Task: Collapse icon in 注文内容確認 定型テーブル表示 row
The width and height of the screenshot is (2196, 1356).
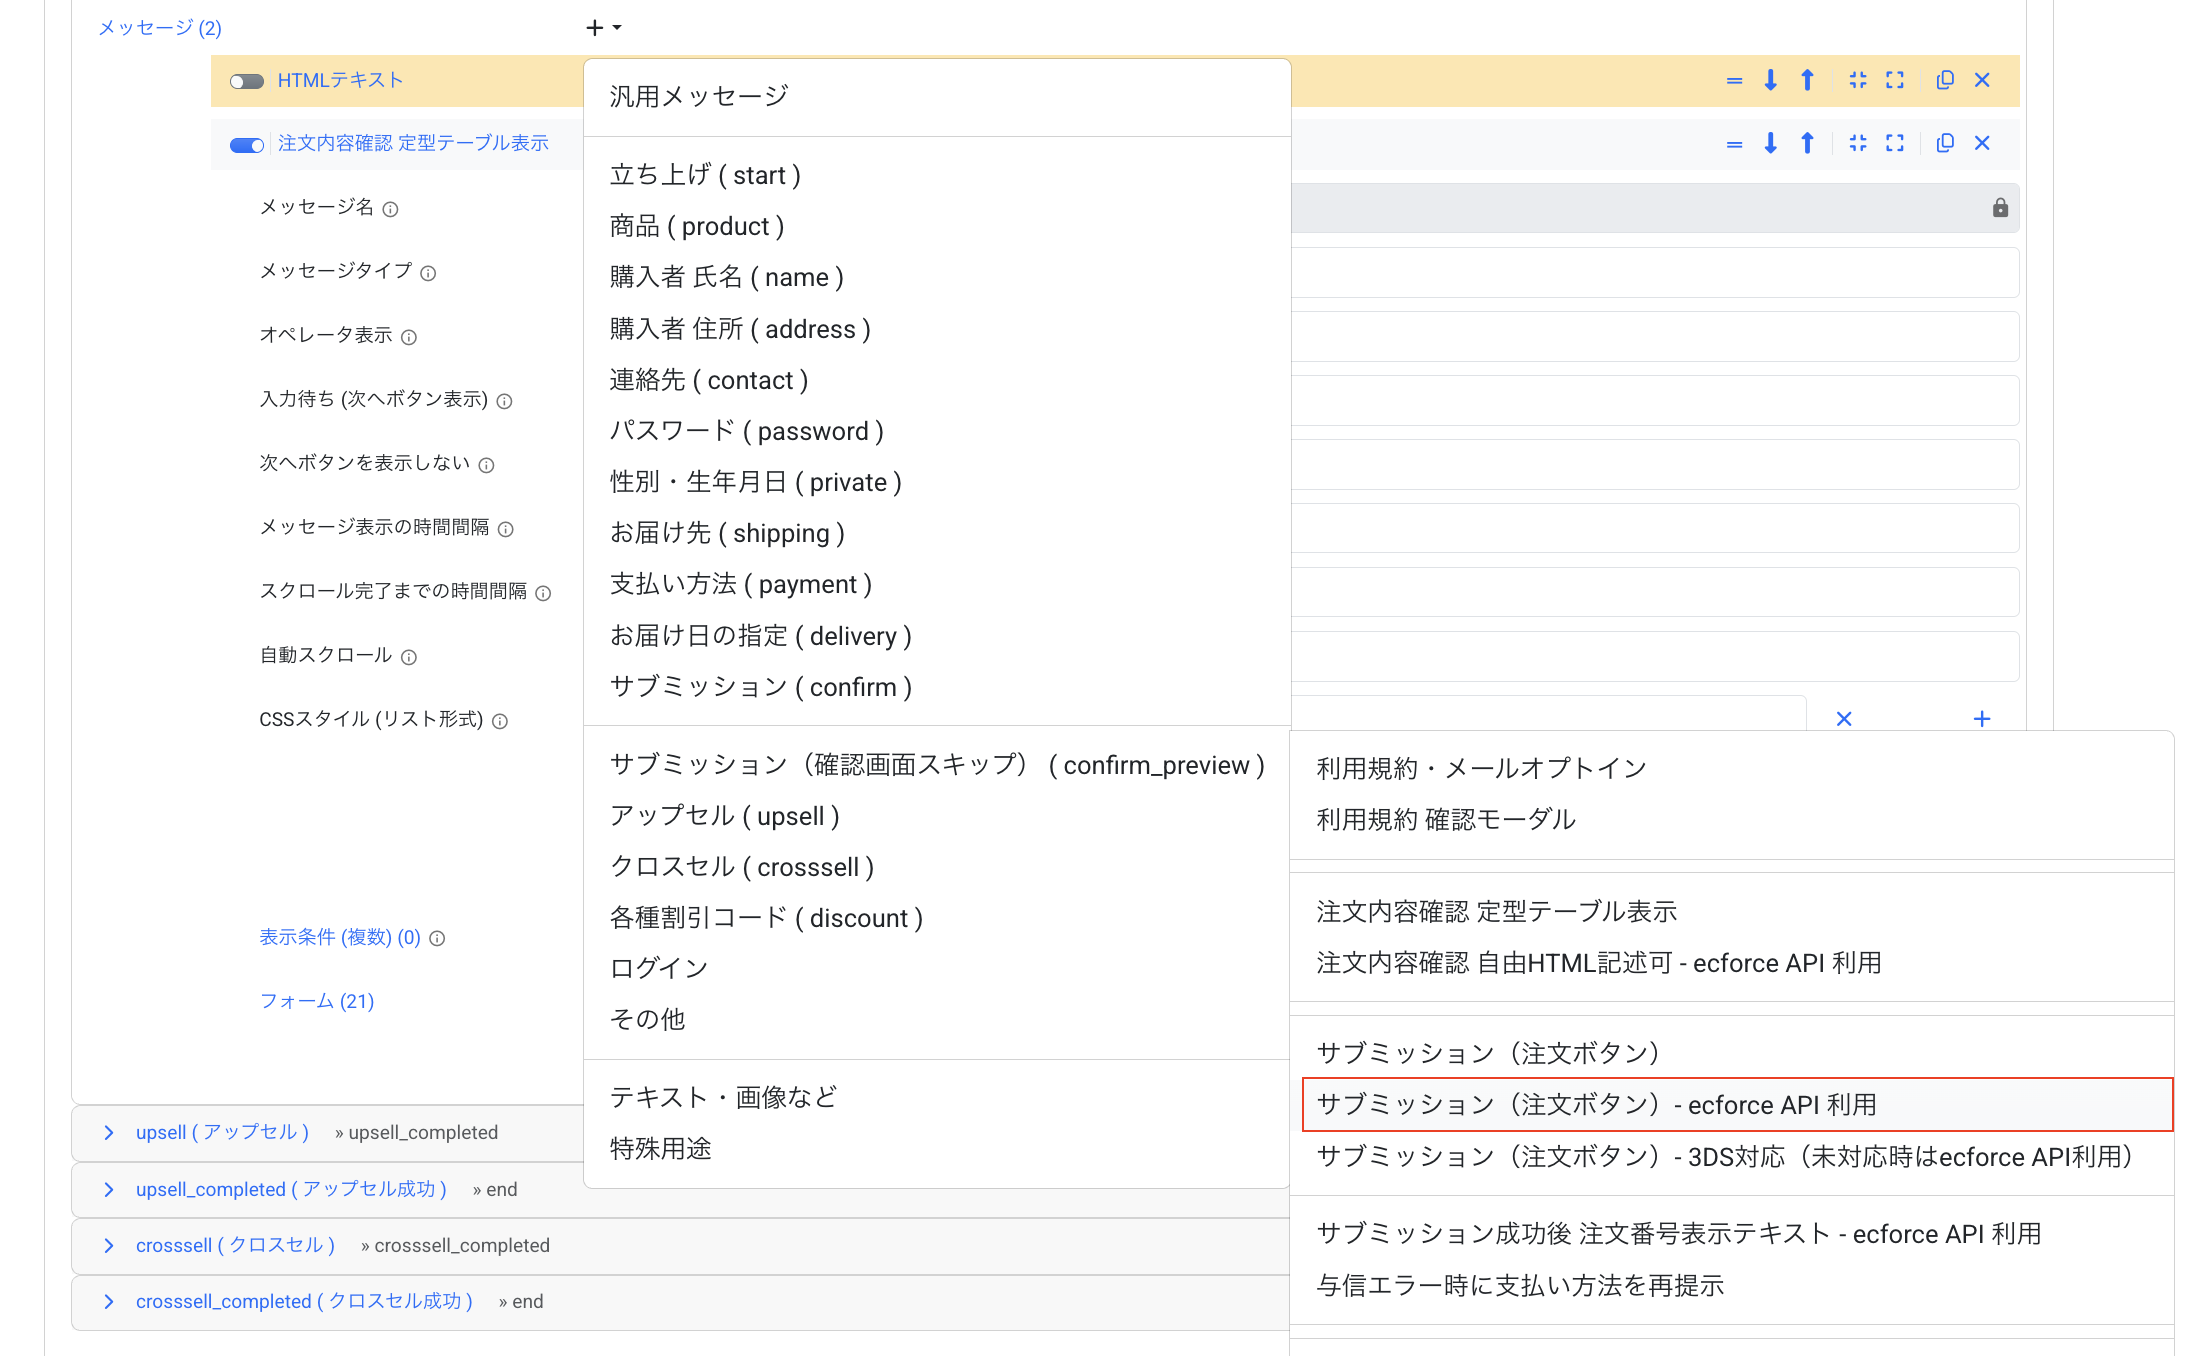Action: (x=1858, y=143)
